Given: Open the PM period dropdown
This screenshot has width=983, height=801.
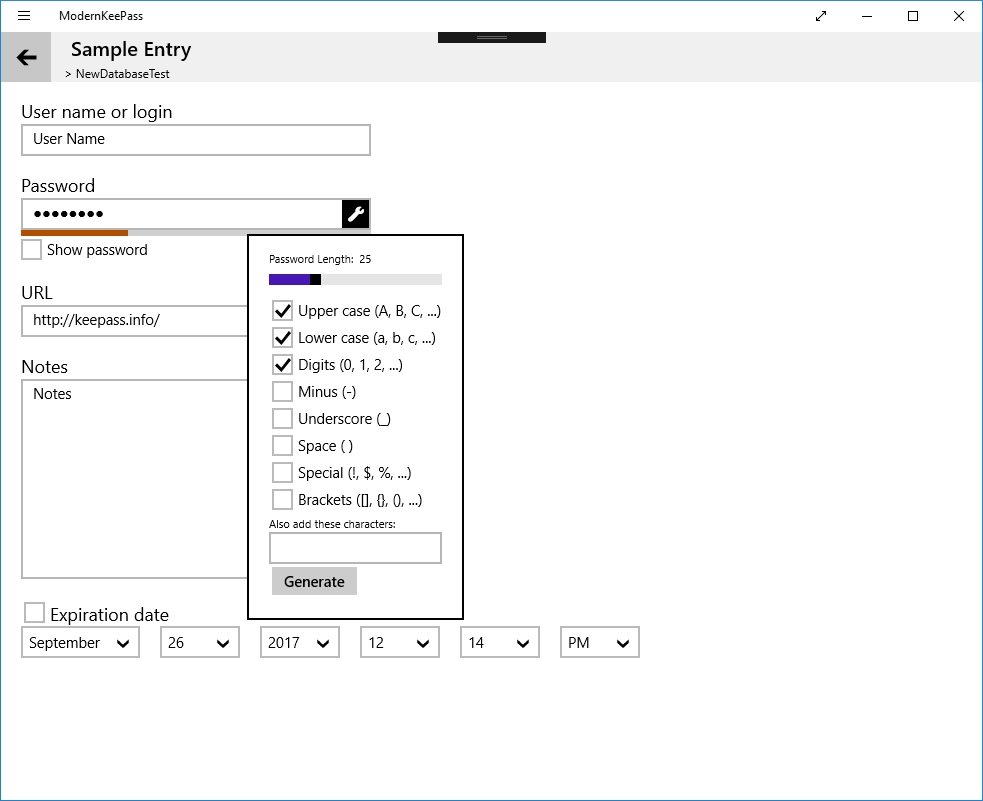Looking at the screenshot, I should click(x=600, y=643).
